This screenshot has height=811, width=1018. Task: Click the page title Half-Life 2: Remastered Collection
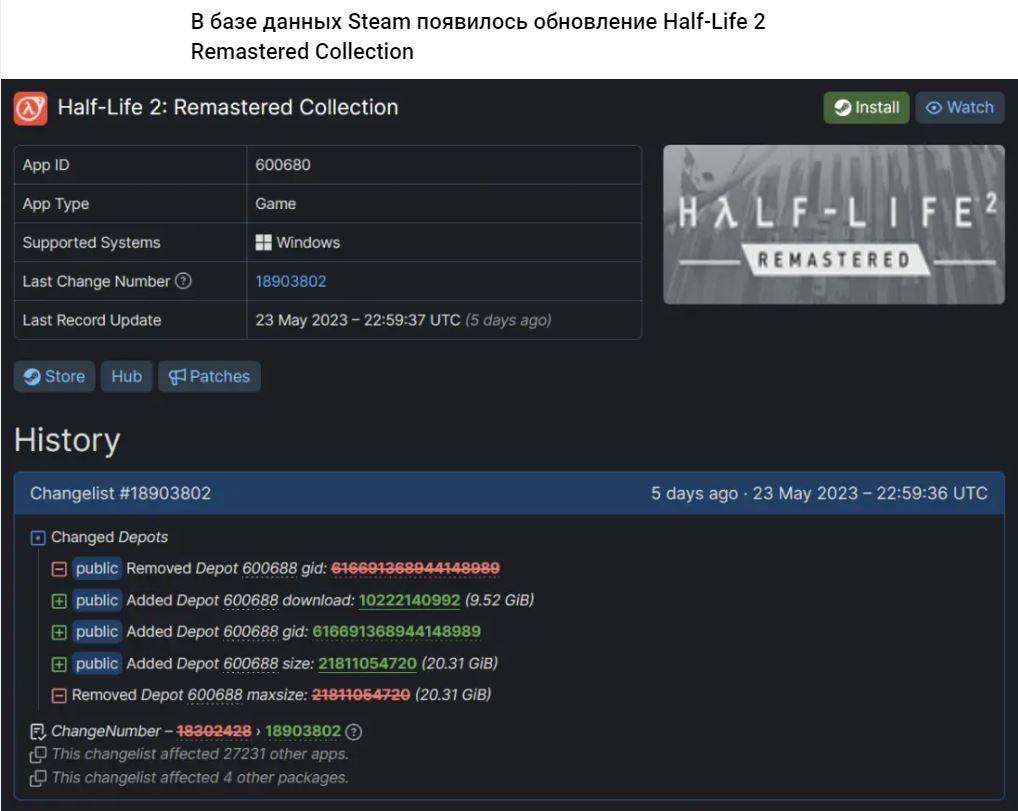(228, 107)
